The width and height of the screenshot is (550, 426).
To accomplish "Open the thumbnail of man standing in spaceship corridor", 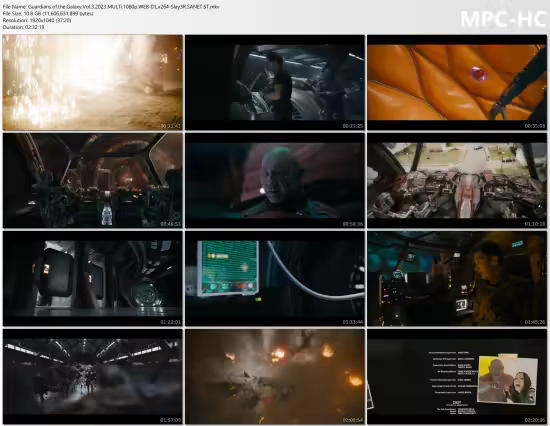I will pos(275,82).
